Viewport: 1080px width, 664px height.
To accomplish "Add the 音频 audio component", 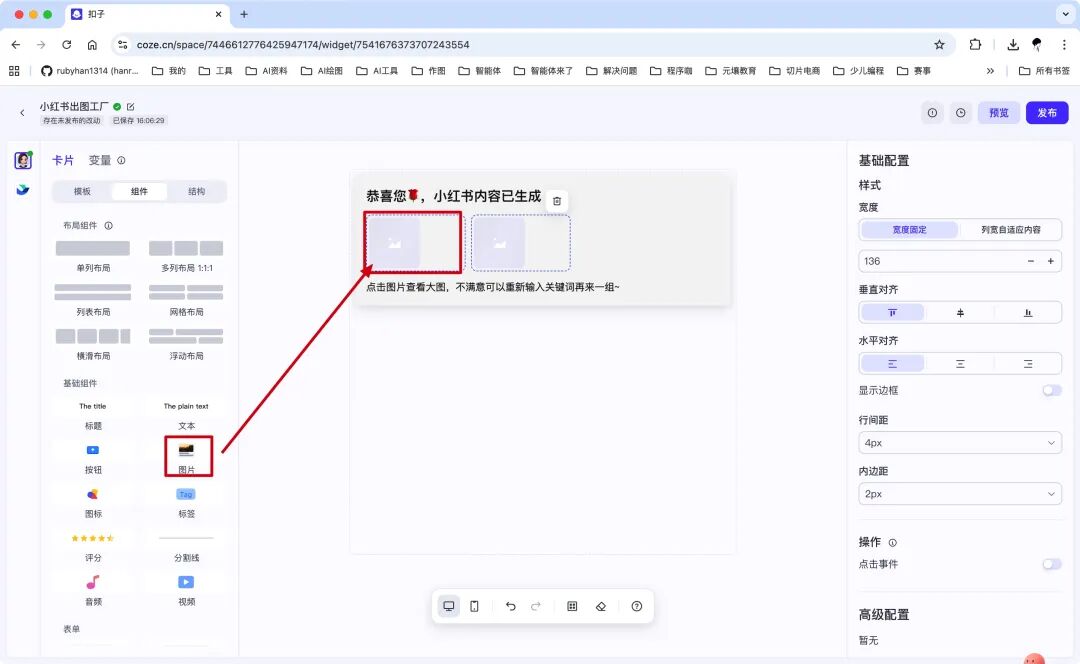I will pos(93,591).
